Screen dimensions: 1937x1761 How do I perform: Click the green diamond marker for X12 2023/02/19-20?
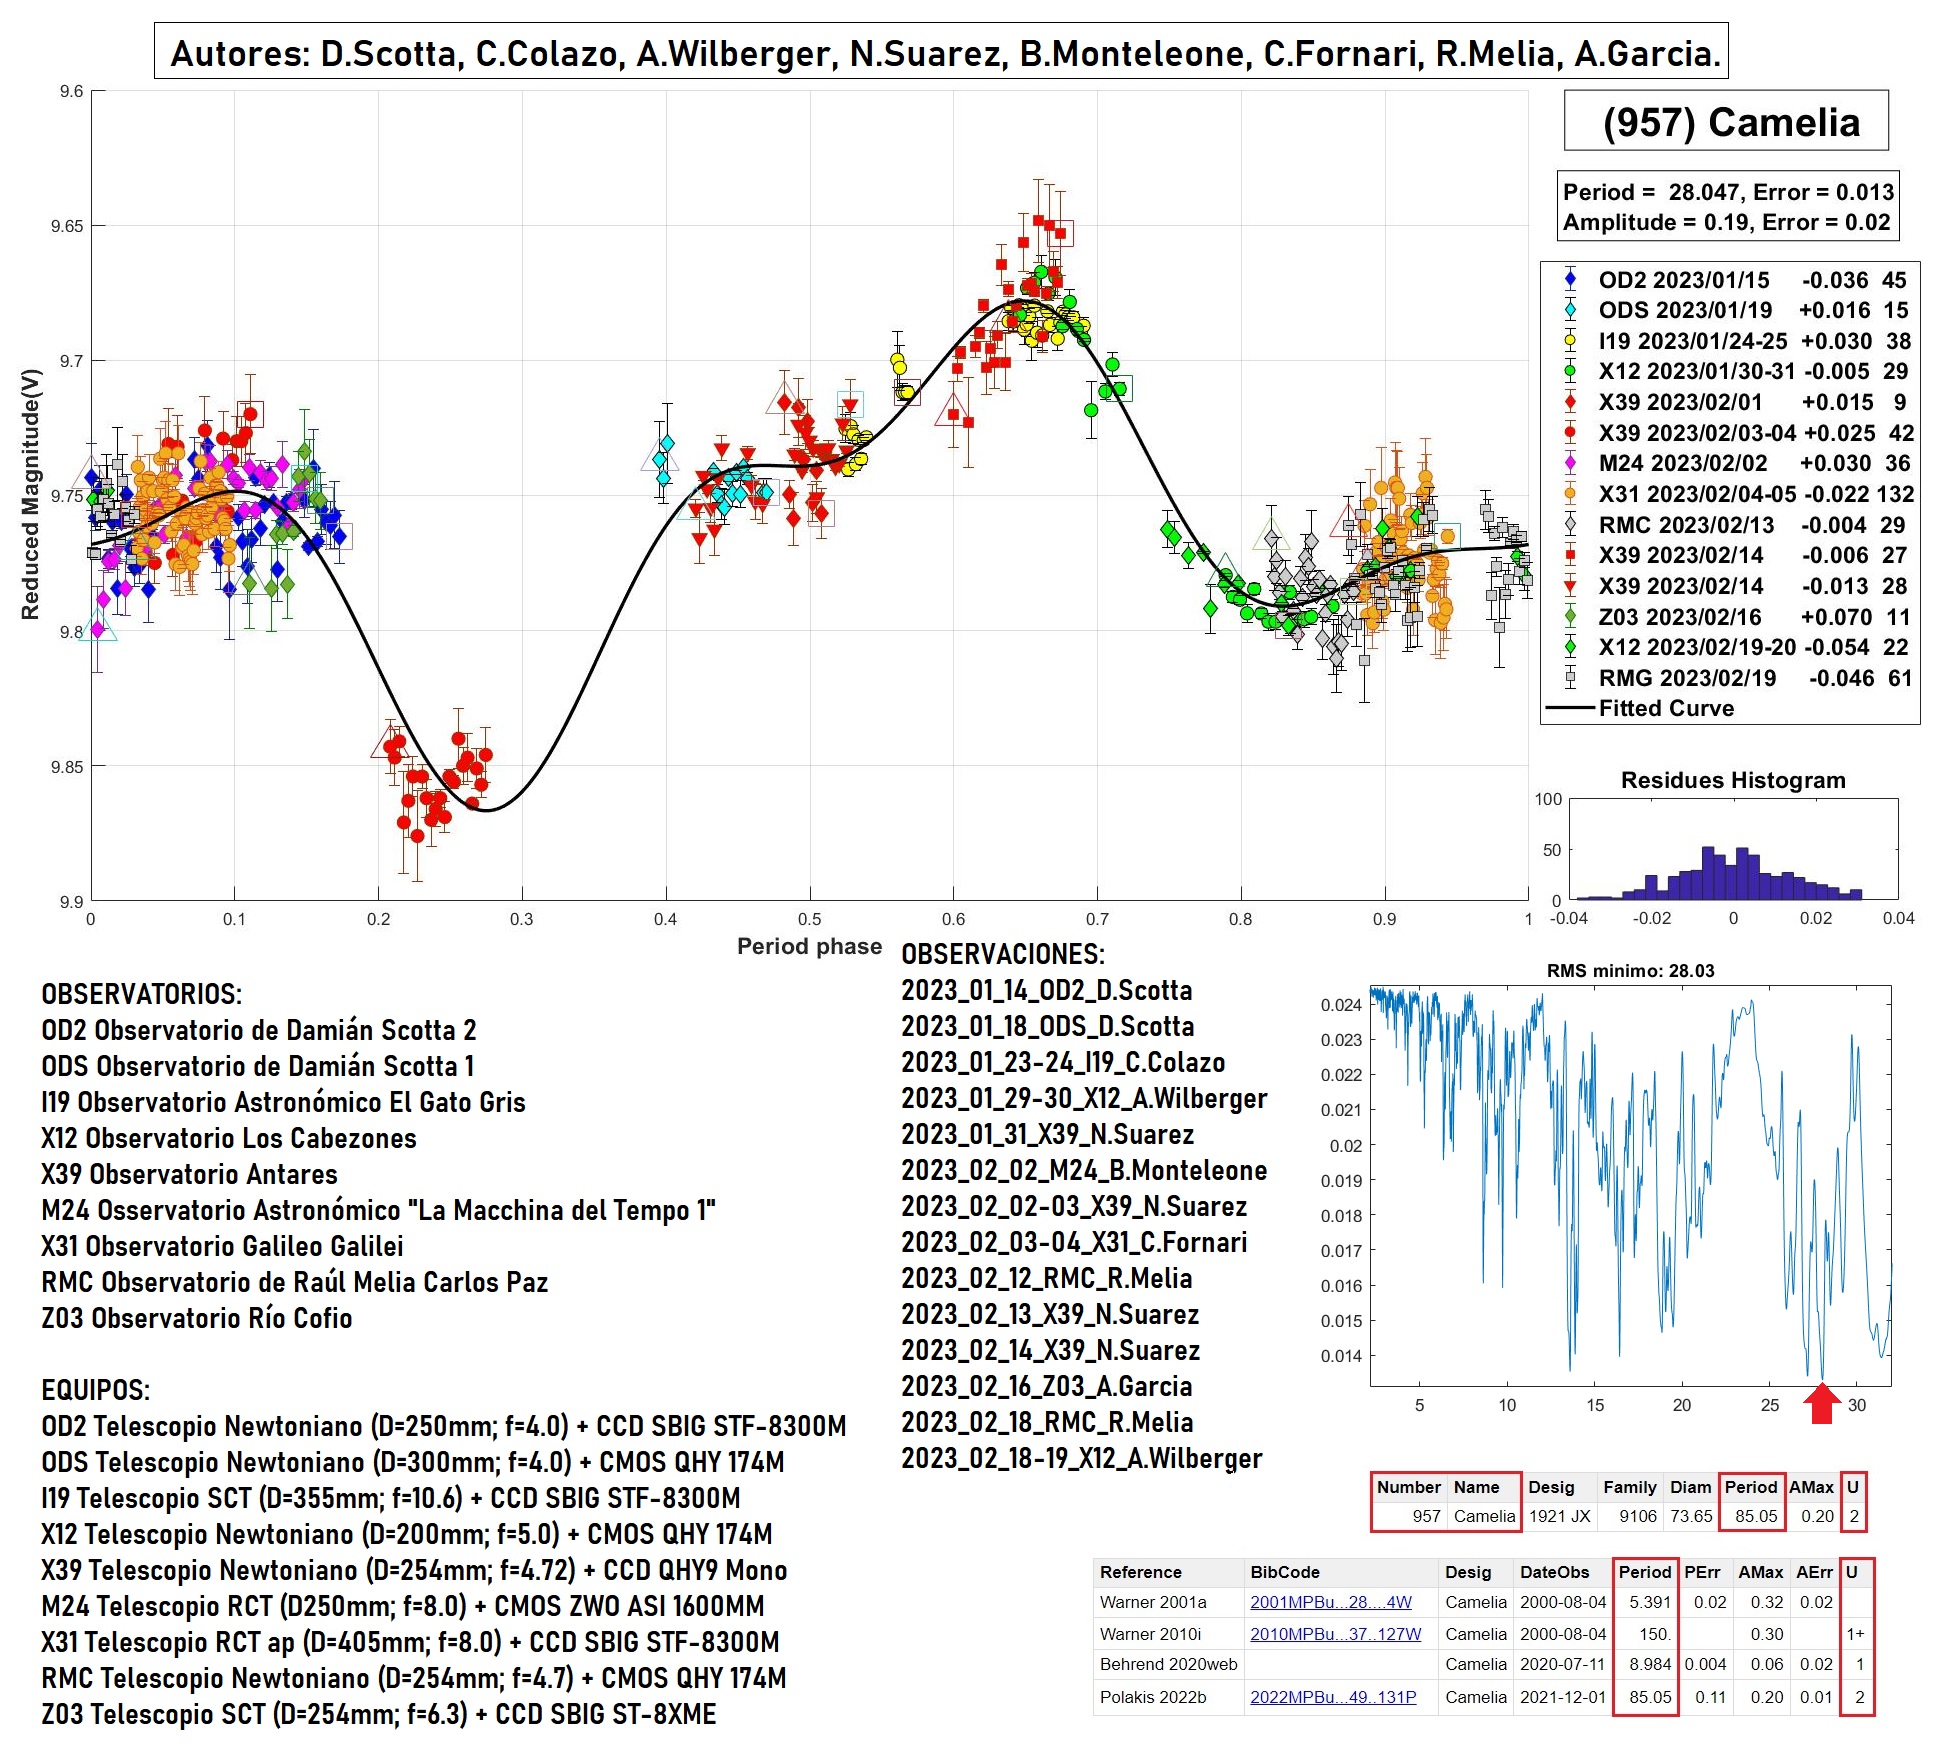point(1570,647)
